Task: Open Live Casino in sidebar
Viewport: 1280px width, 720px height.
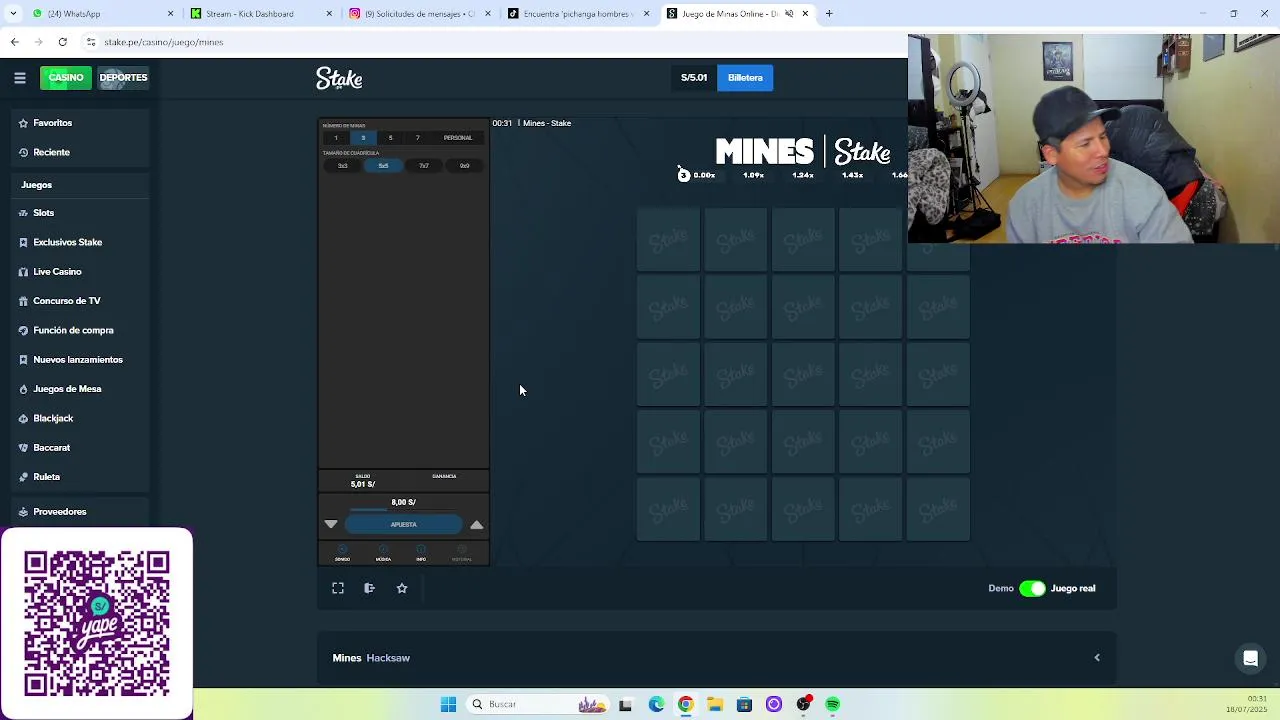Action: (x=57, y=272)
